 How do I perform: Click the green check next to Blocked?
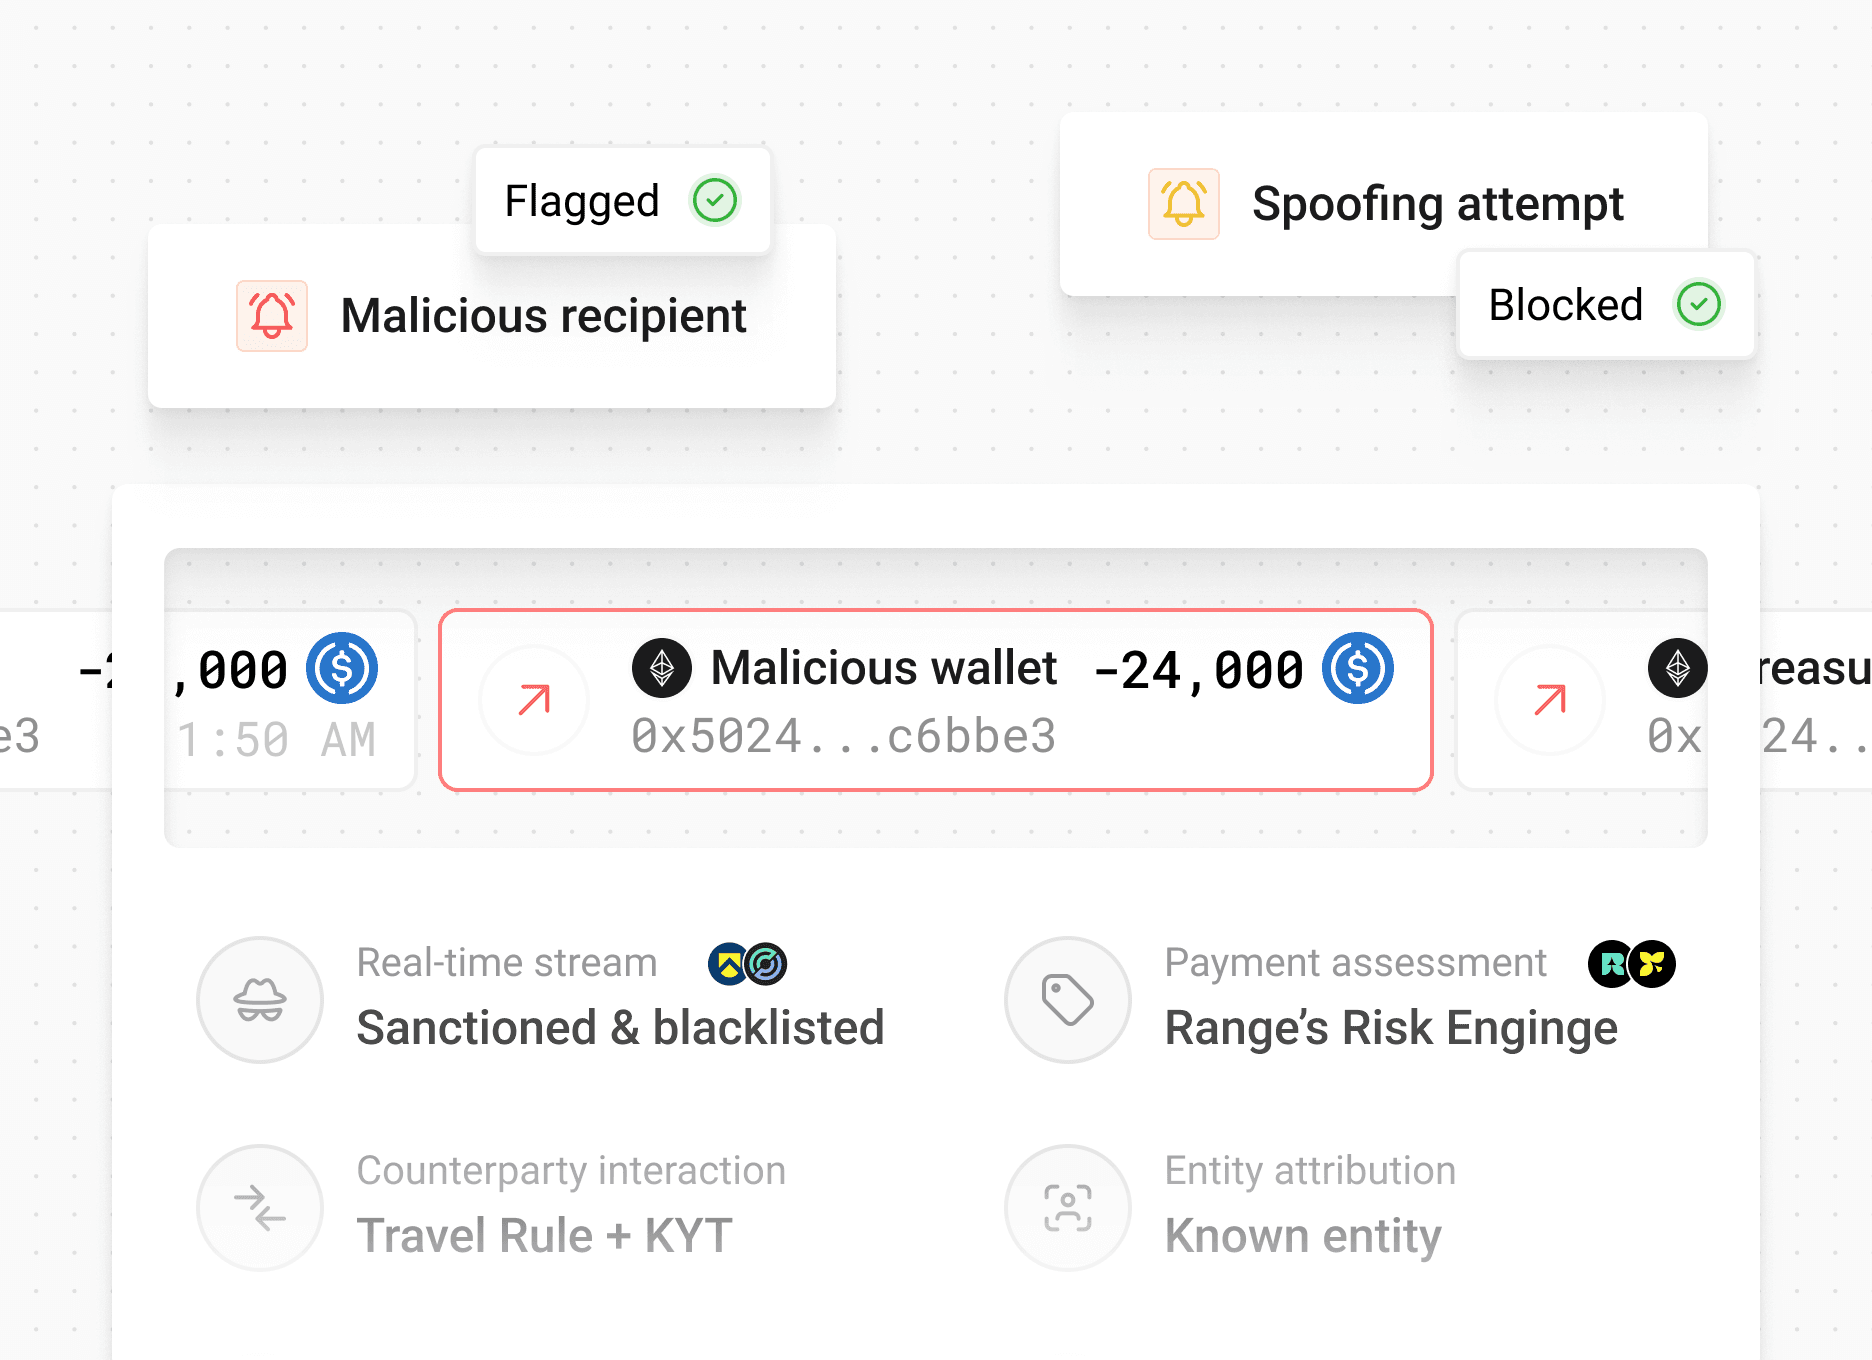tap(1699, 304)
